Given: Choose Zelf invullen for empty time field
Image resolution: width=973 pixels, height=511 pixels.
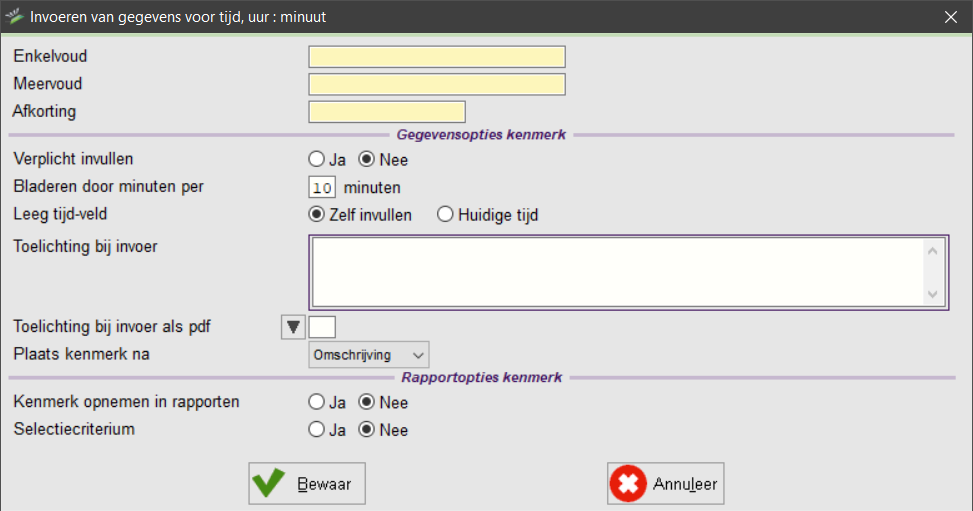Looking at the screenshot, I should click(317, 215).
